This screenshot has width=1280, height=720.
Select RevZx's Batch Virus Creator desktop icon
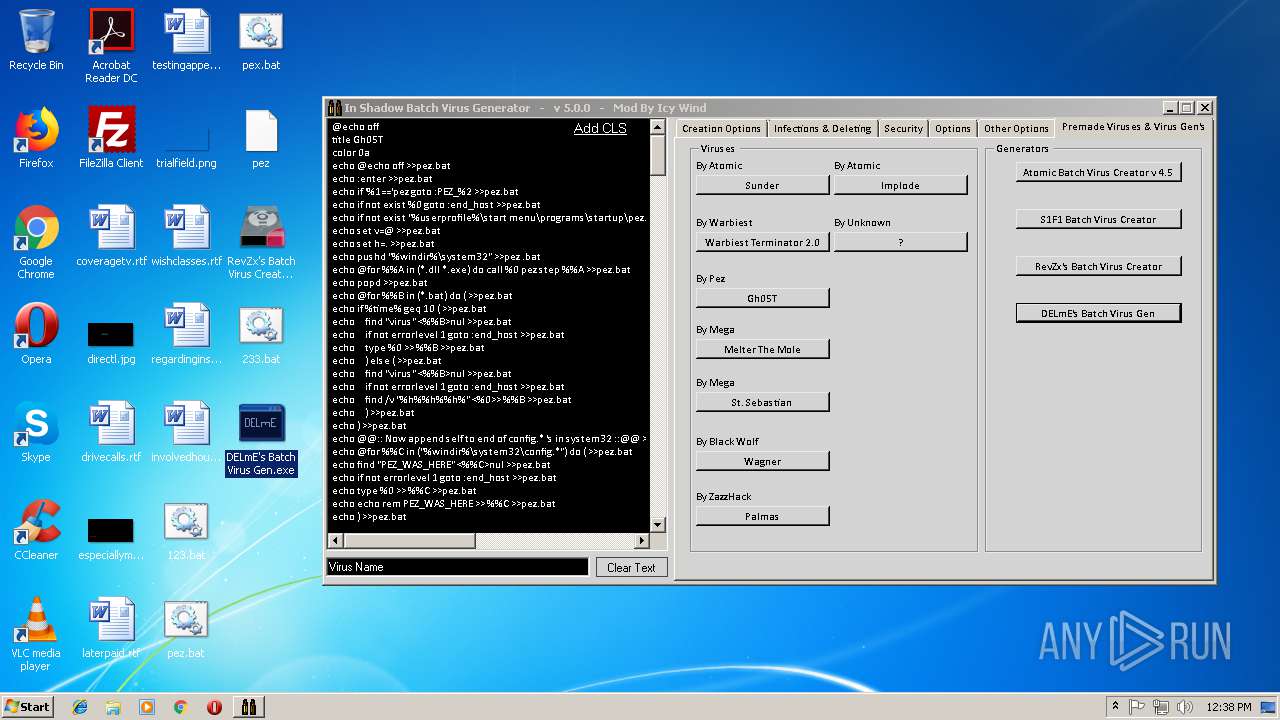[261, 242]
